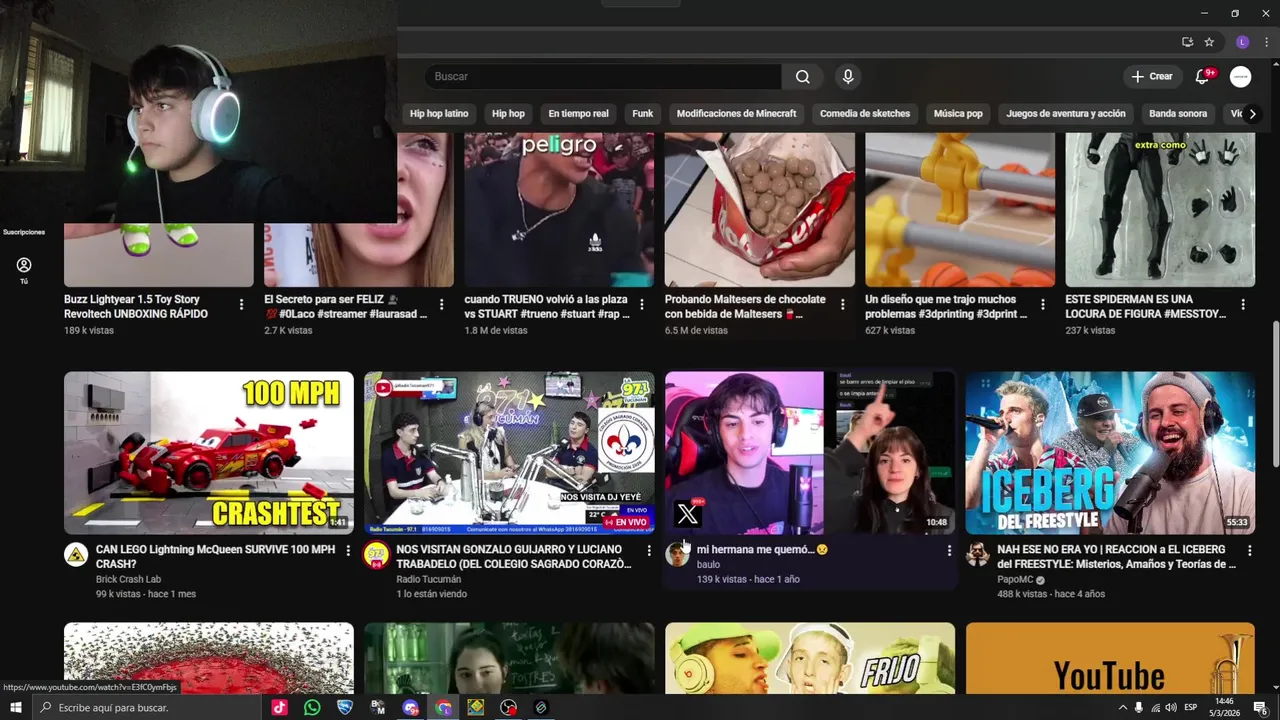
Task: Open the volume control in system tray
Action: (x=1171, y=708)
